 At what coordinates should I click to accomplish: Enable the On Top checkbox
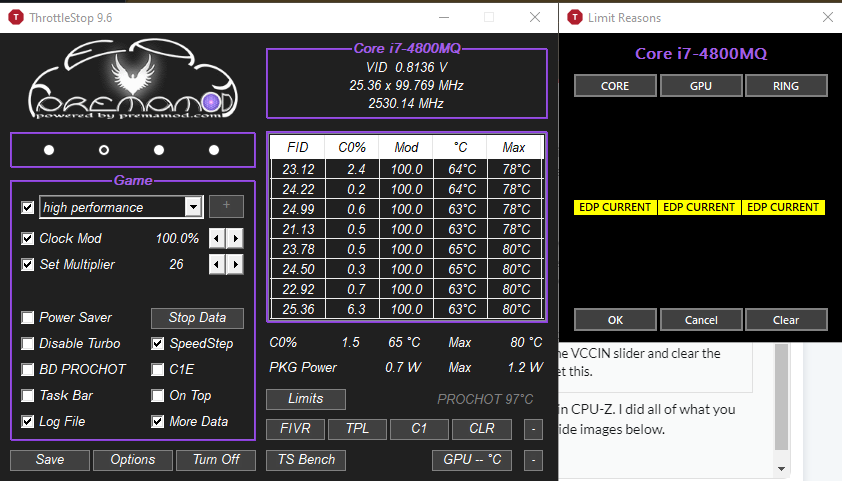157,396
